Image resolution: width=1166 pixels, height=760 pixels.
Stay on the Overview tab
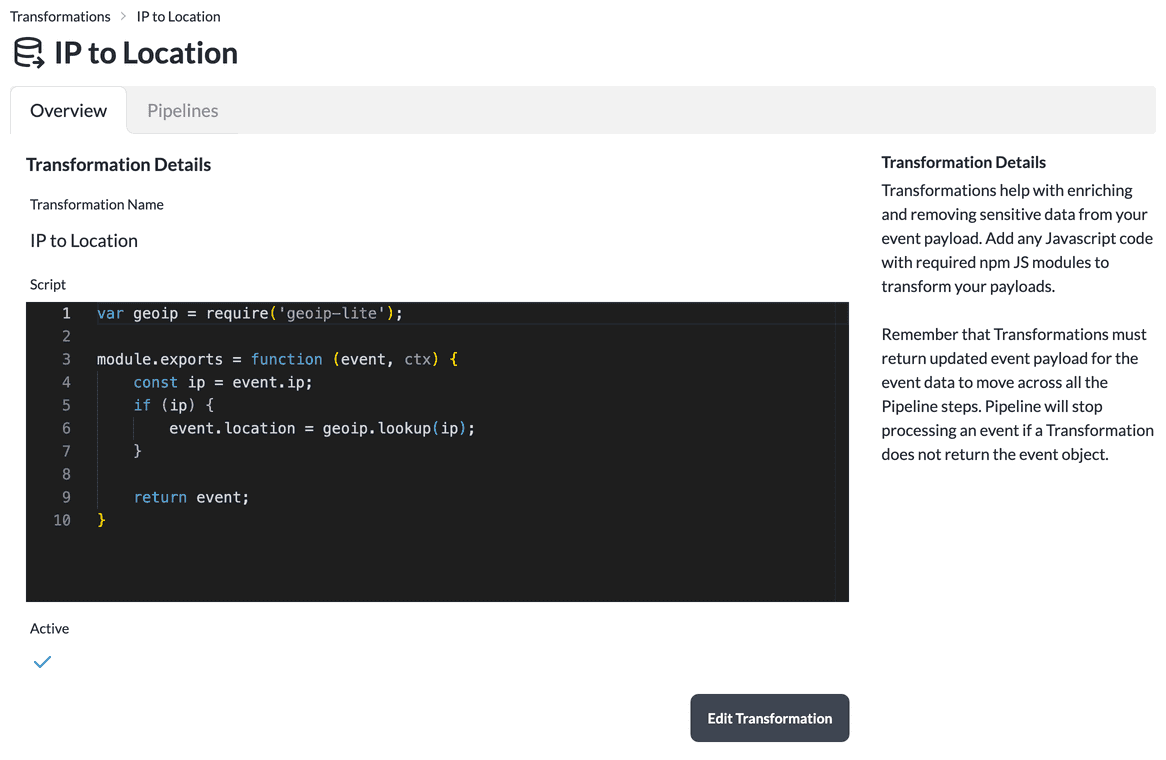pyautogui.click(x=67, y=110)
